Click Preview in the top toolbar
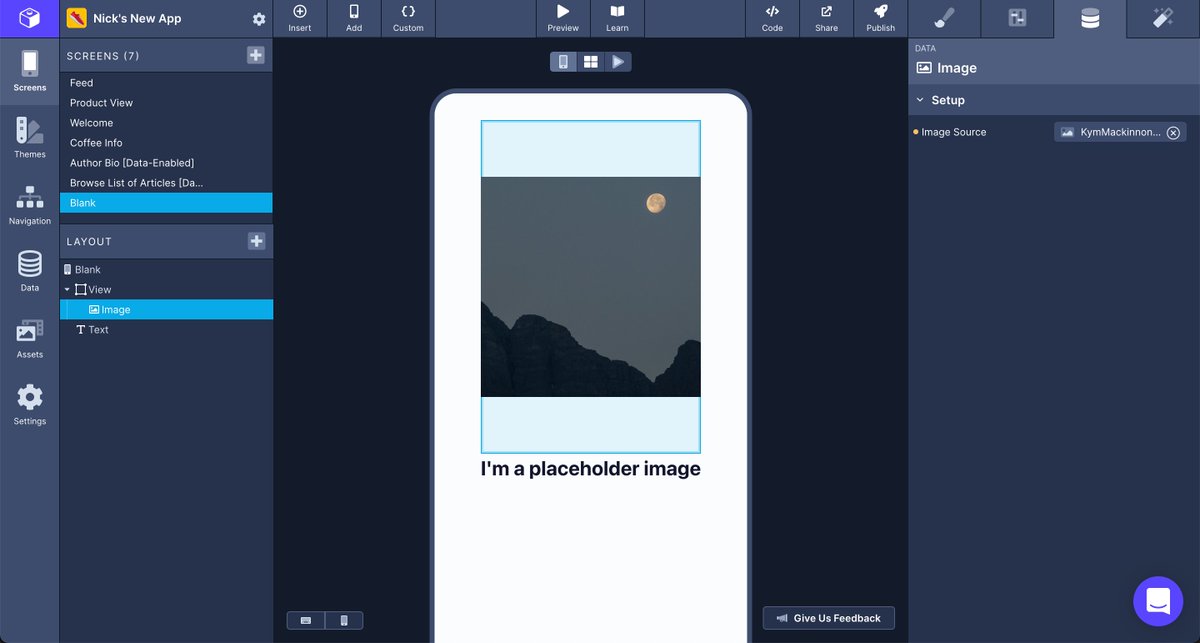Viewport: 1200px width, 643px height. [562, 18]
